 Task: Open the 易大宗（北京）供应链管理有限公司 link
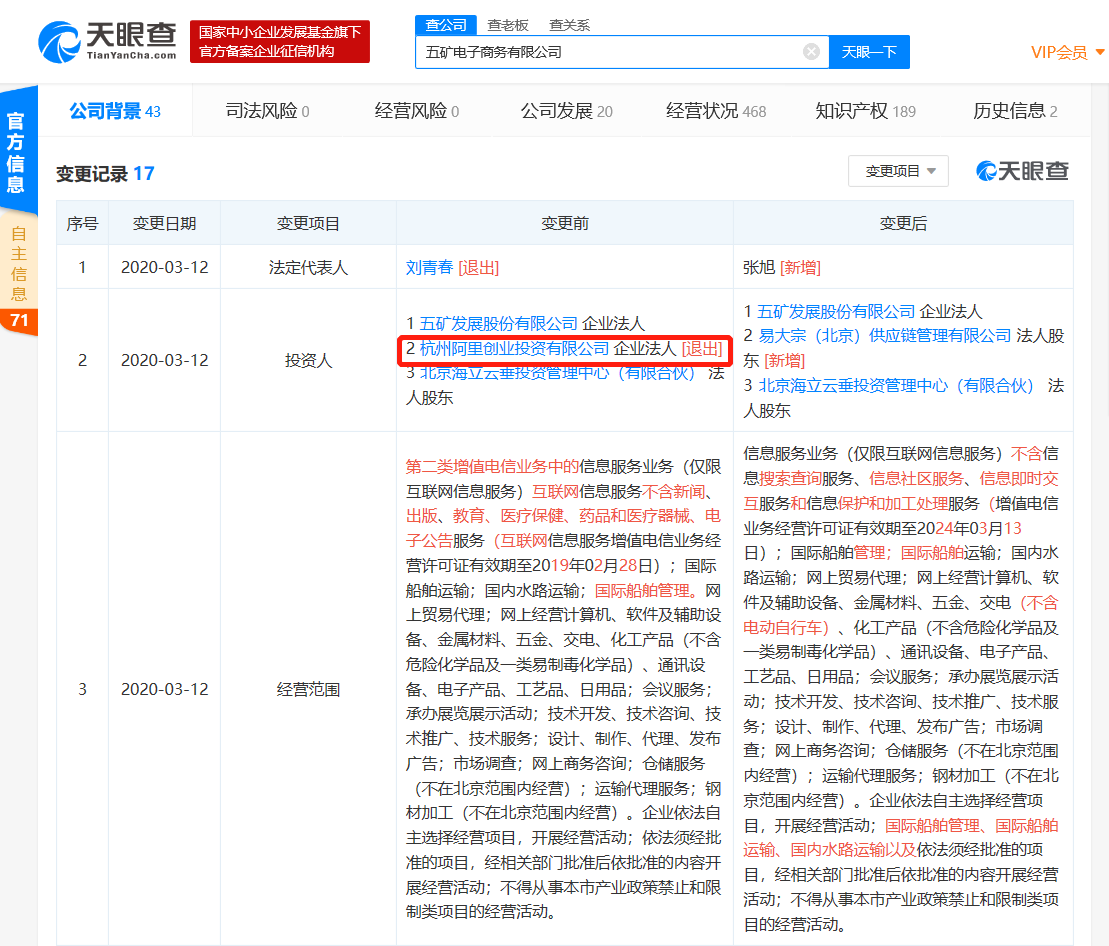click(885, 336)
